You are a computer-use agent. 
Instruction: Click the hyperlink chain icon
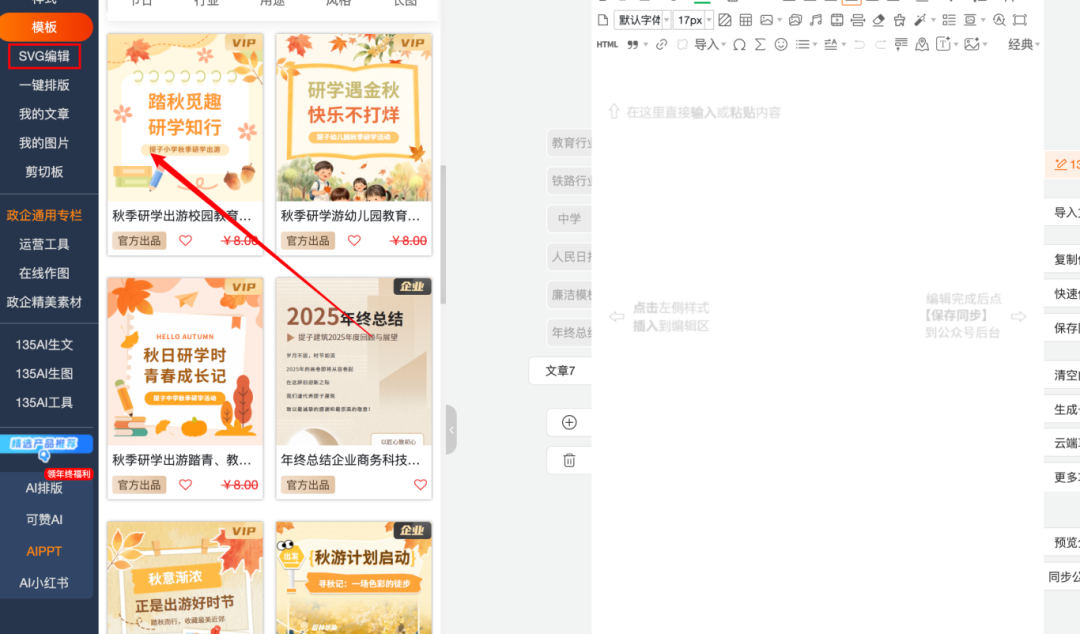click(661, 44)
